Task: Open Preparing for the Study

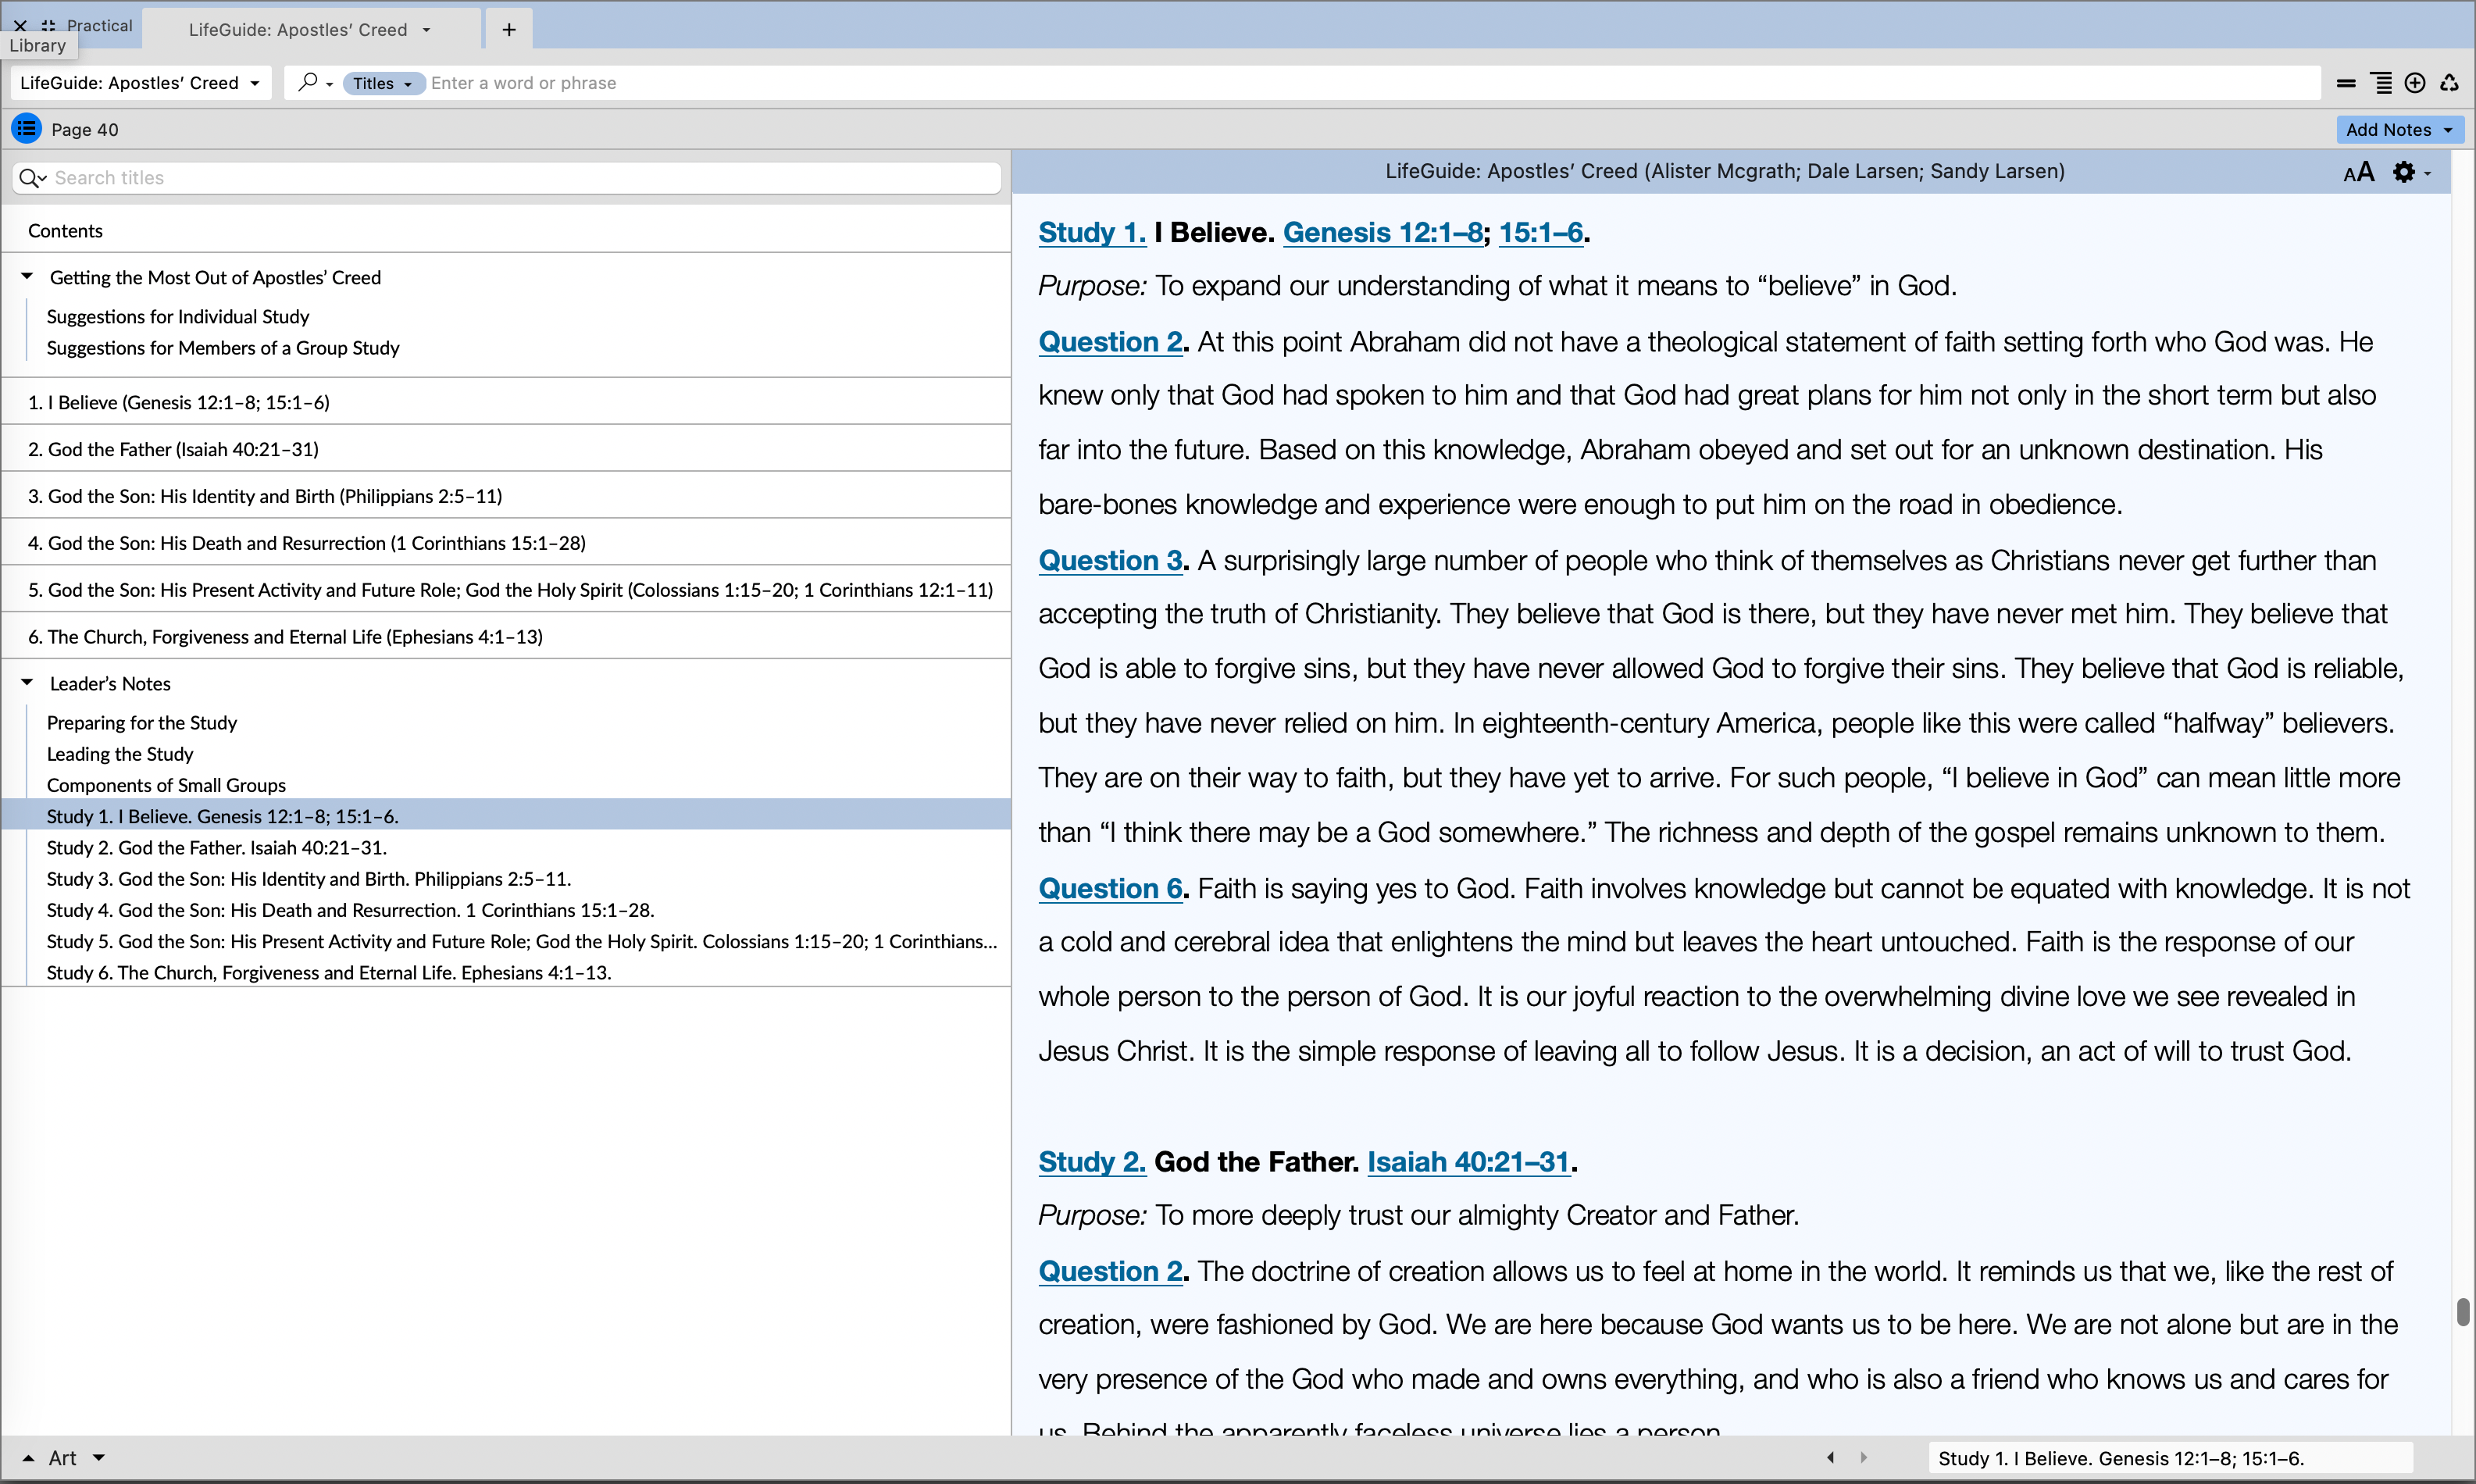Action: 142,722
